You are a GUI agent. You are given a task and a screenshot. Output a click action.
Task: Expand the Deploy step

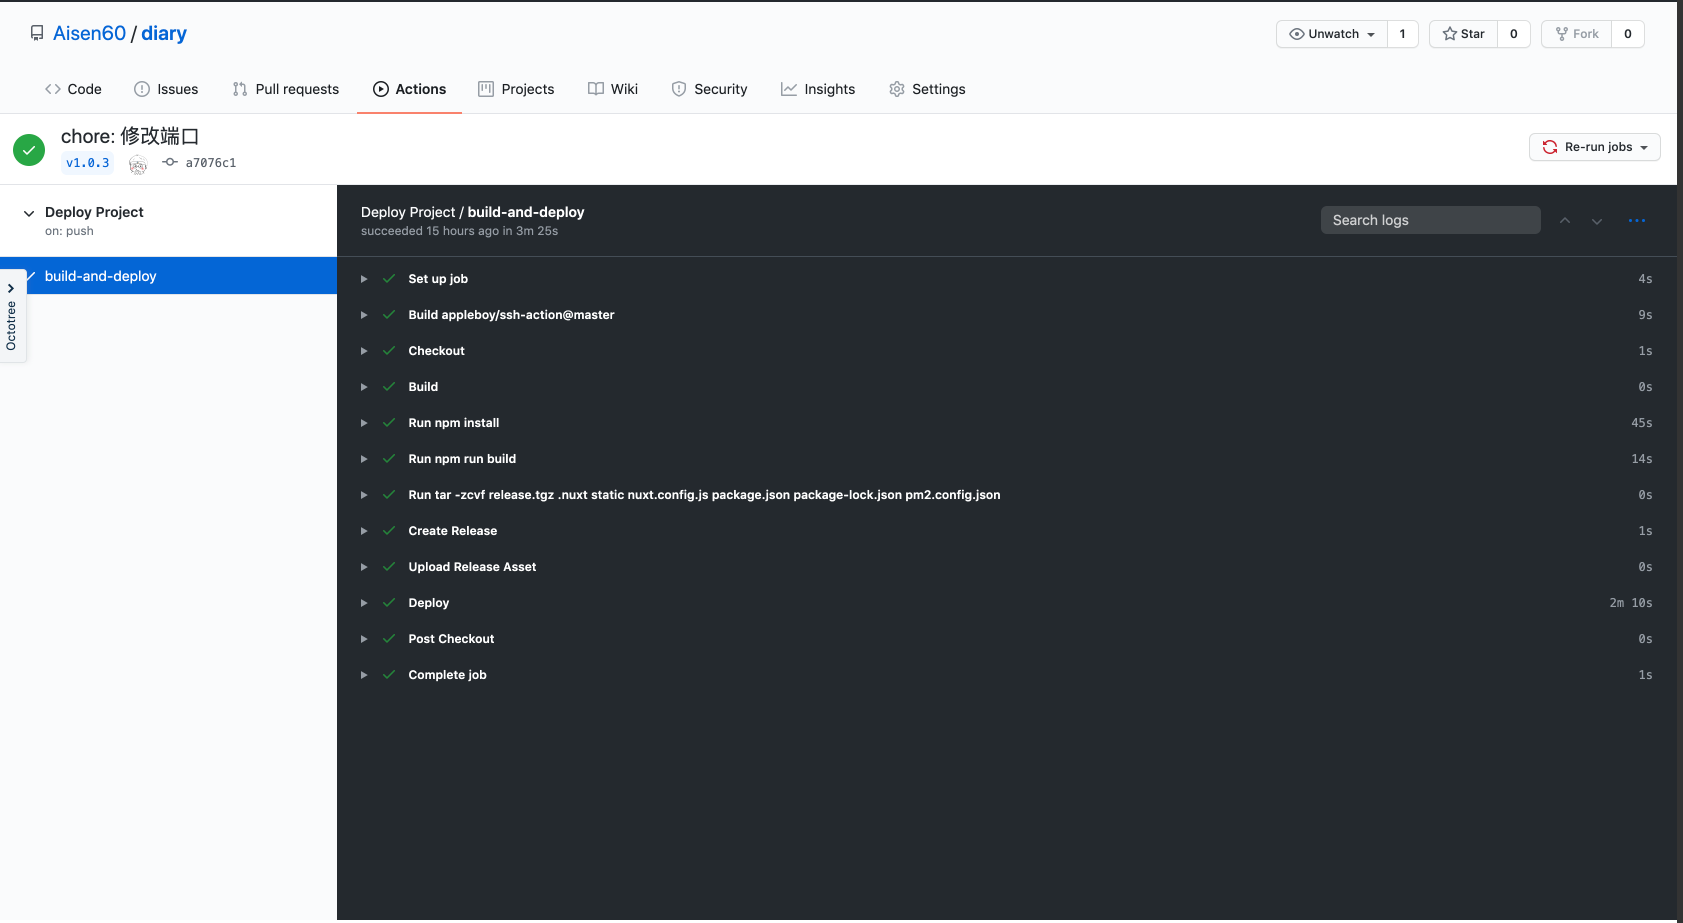click(364, 603)
